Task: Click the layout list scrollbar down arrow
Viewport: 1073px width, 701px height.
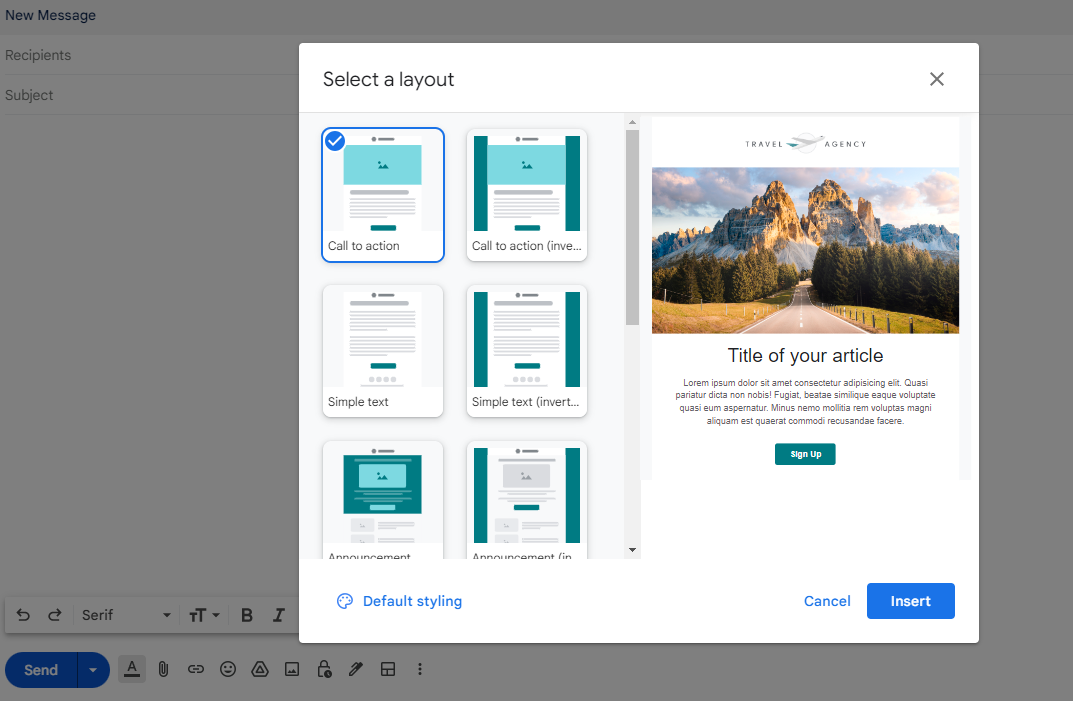Action: tap(632, 550)
